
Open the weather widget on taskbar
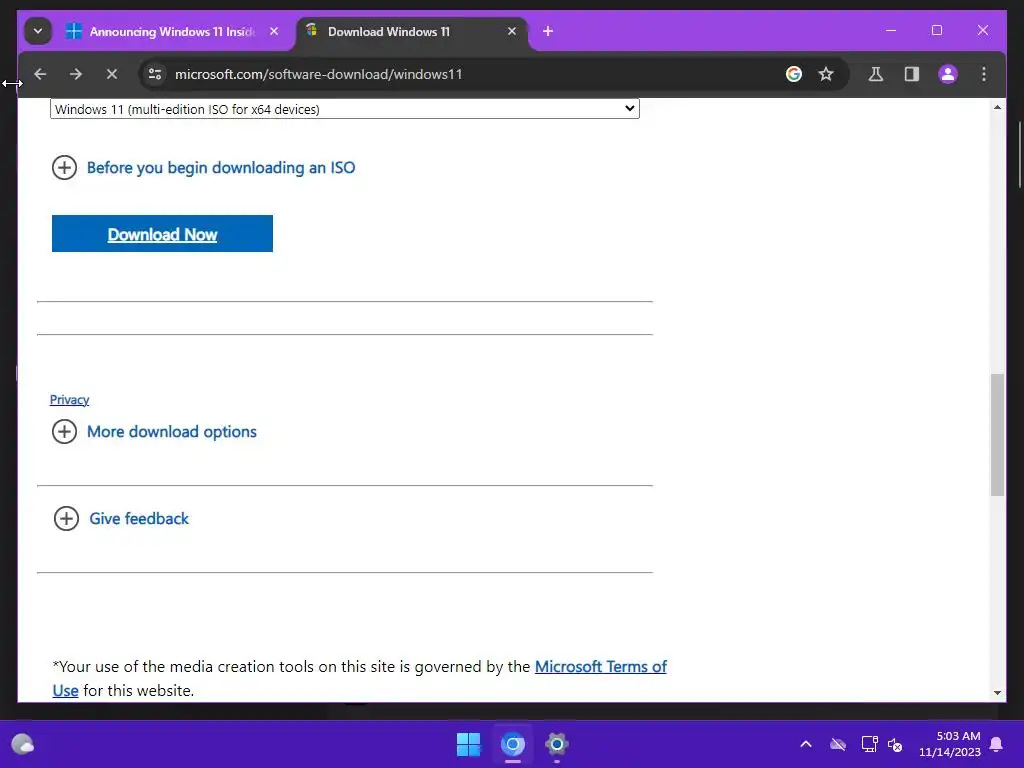point(23,744)
